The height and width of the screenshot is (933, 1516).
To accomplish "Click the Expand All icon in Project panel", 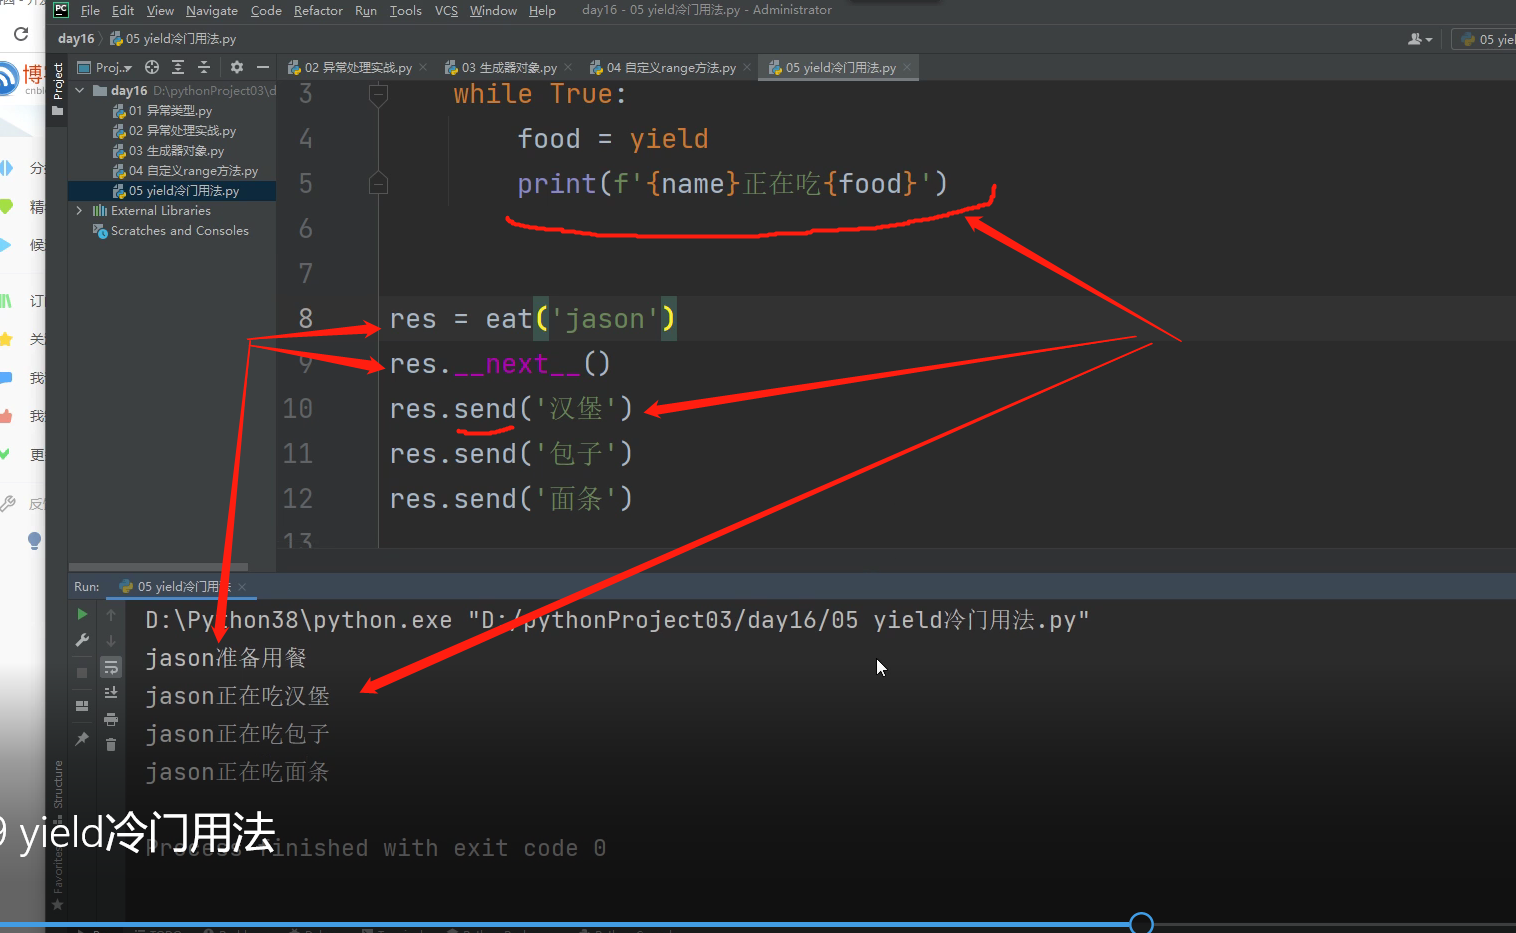I will pyautogui.click(x=178, y=67).
